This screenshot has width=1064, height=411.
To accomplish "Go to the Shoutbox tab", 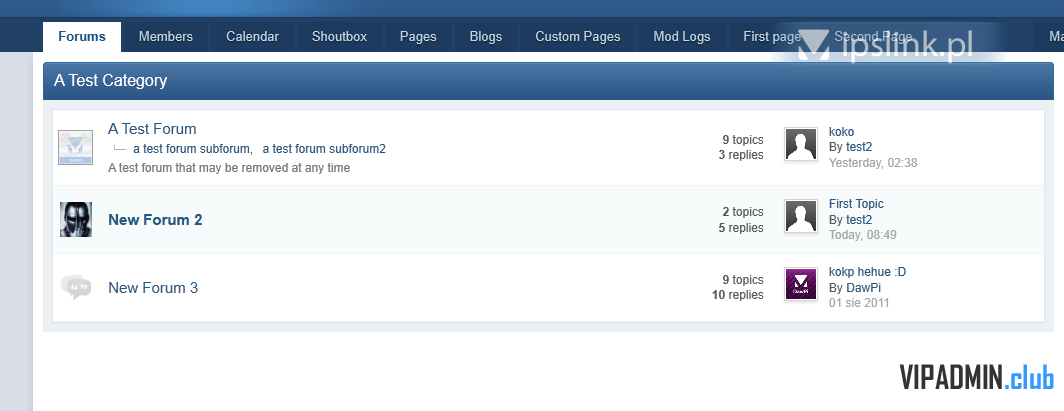I will [x=339, y=37].
